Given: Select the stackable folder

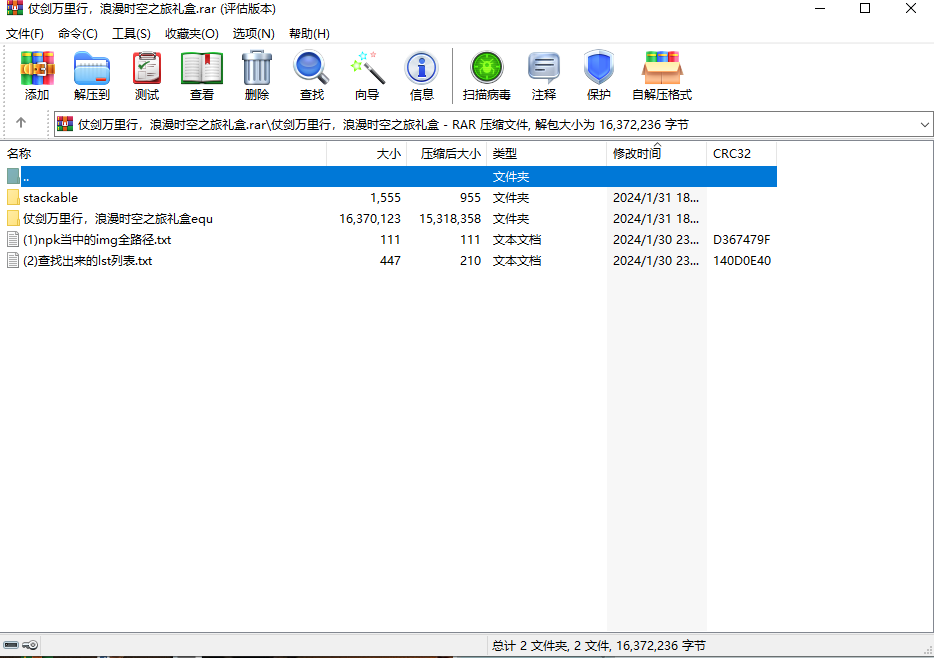Looking at the screenshot, I should pos(50,198).
